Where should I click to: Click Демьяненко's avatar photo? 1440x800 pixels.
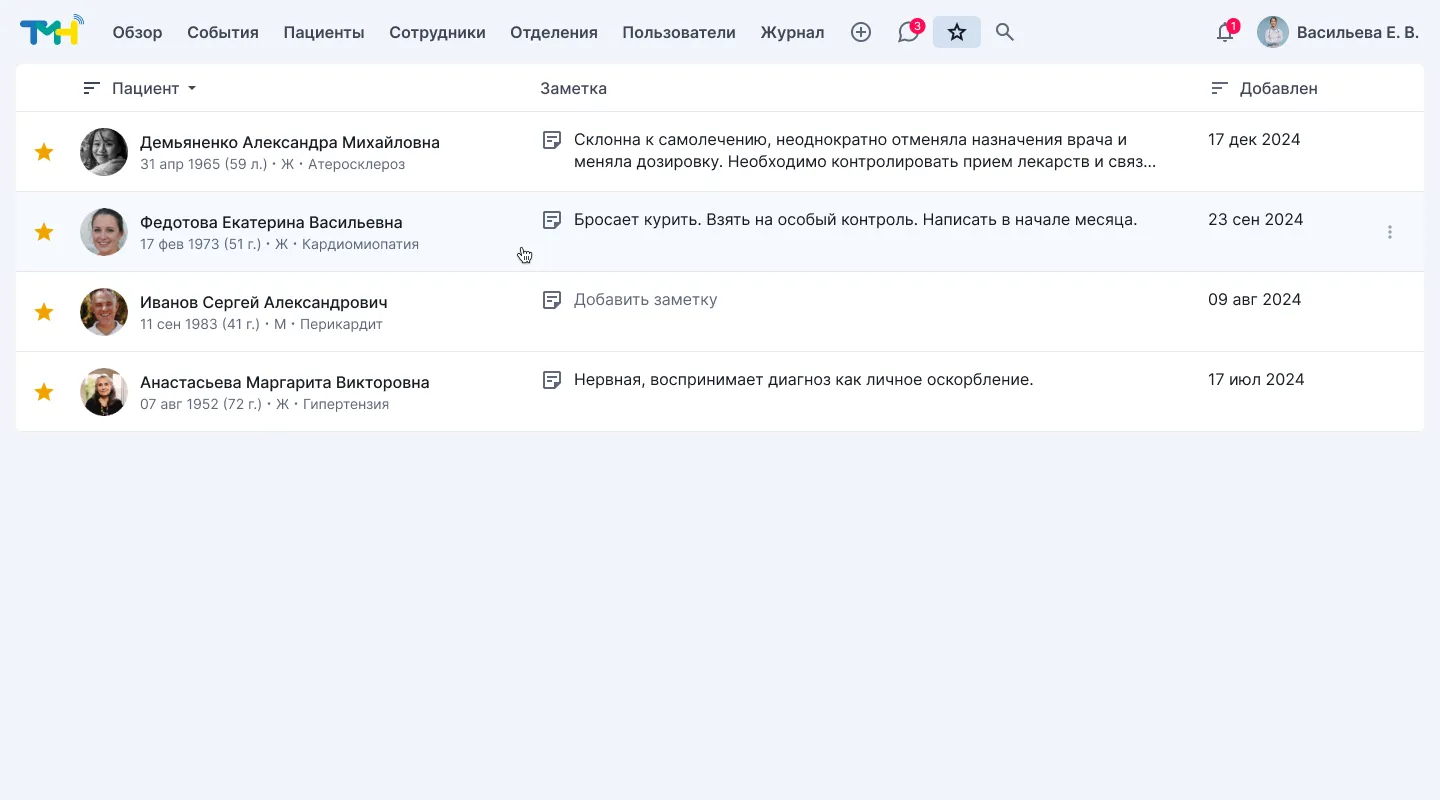[104, 152]
